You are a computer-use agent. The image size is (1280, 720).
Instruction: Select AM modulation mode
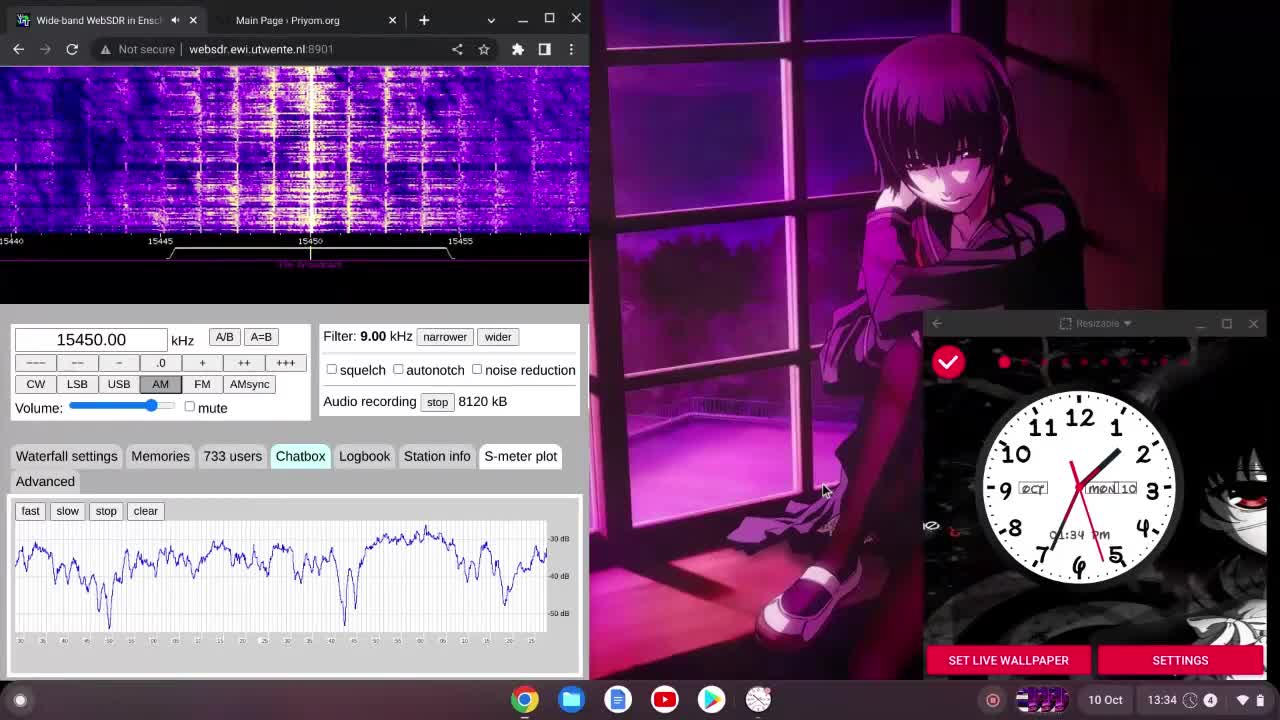tap(160, 384)
